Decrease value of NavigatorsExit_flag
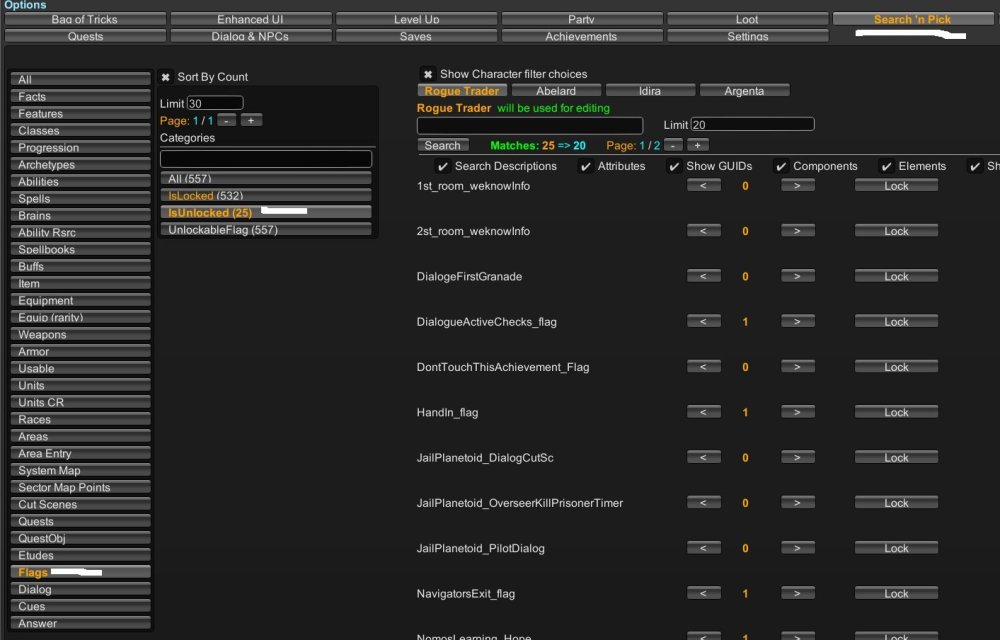The width and height of the screenshot is (1000, 640). (703, 594)
